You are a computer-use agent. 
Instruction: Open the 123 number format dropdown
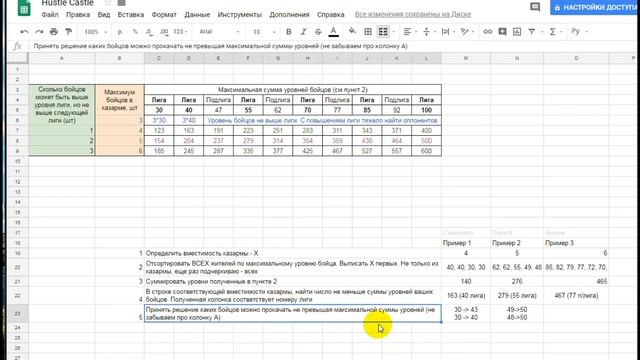(x=180, y=32)
